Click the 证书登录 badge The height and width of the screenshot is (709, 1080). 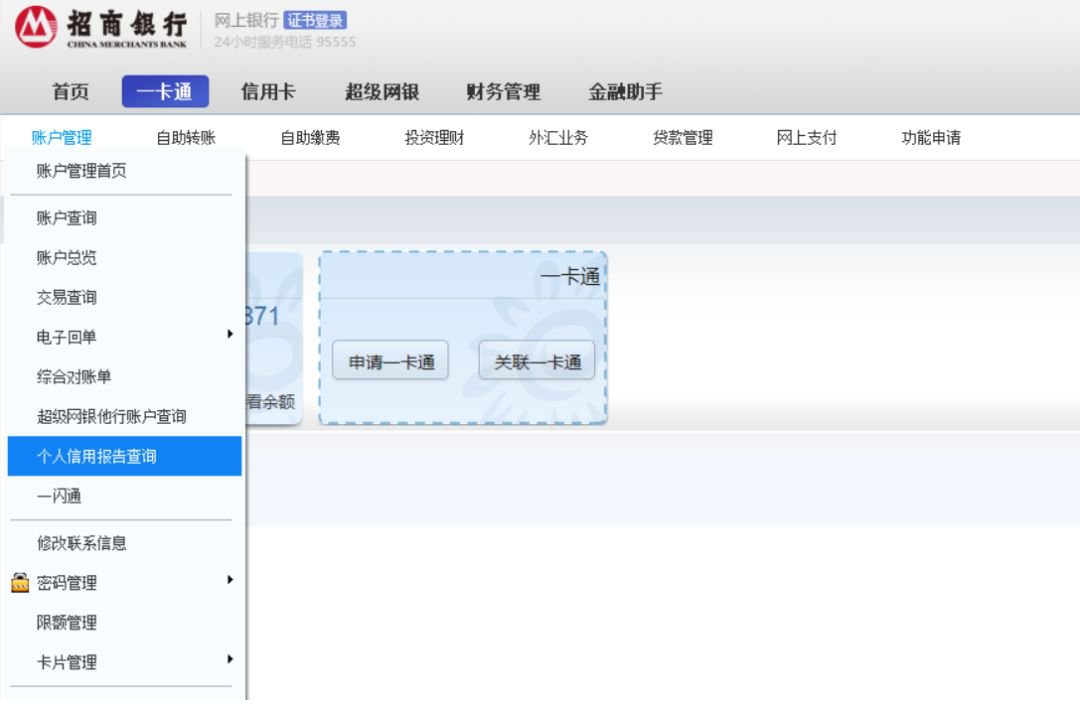[316, 20]
